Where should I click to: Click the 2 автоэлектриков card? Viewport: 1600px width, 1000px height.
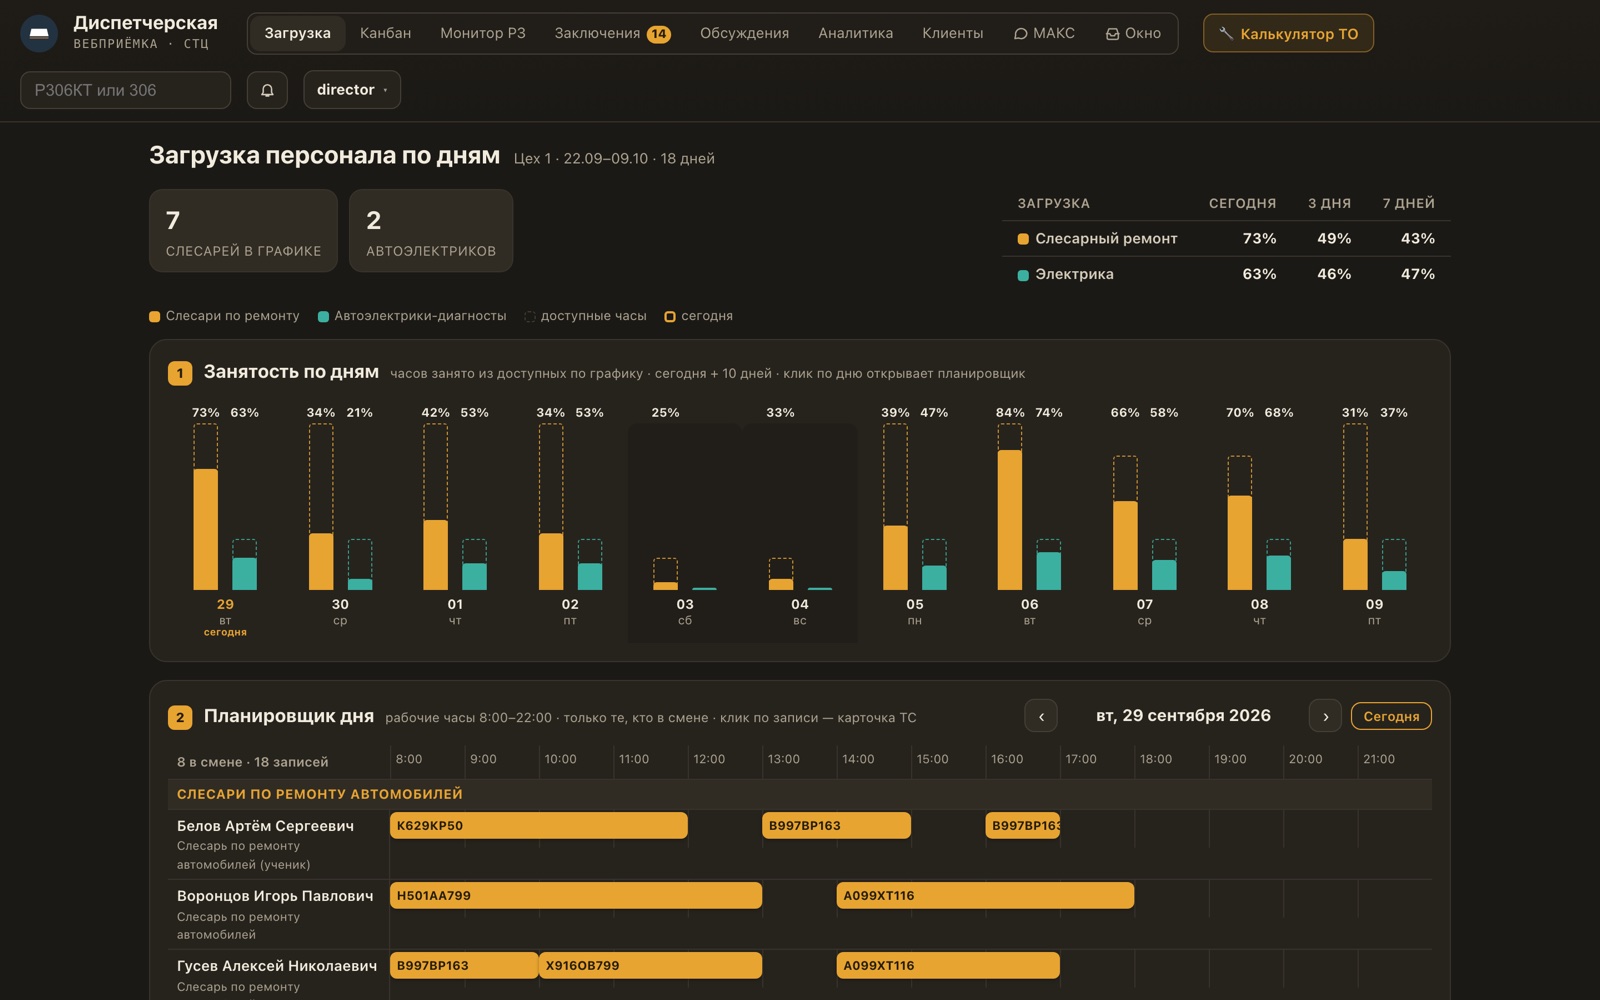click(431, 231)
